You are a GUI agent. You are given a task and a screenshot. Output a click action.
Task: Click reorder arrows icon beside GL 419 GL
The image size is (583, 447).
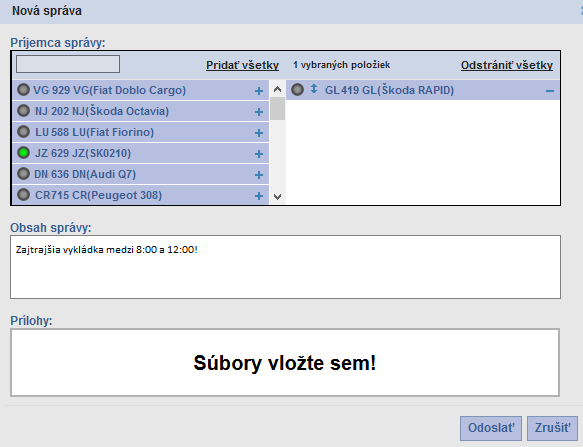[314, 89]
